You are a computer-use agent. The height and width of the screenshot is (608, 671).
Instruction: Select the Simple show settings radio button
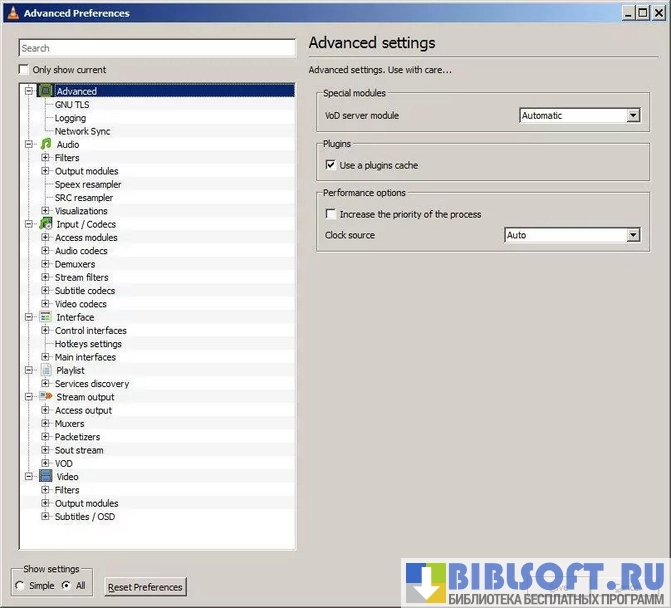pyautogui.click(x=20, y=586)
